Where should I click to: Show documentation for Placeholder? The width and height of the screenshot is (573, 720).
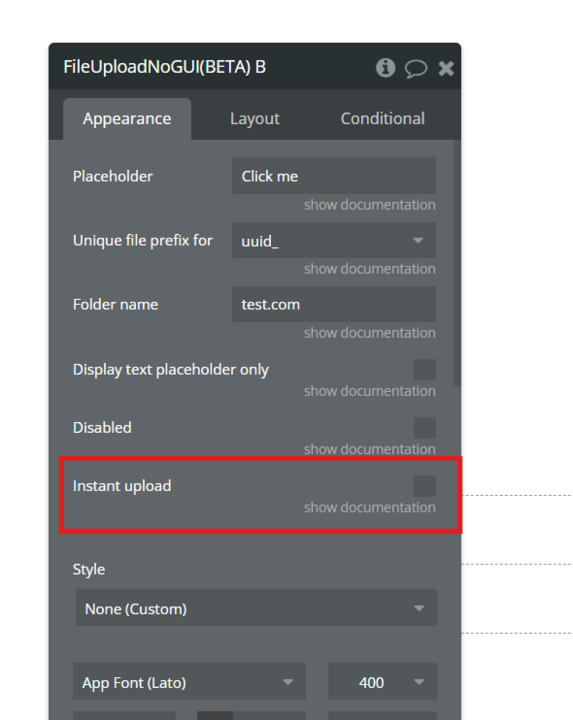370,205
